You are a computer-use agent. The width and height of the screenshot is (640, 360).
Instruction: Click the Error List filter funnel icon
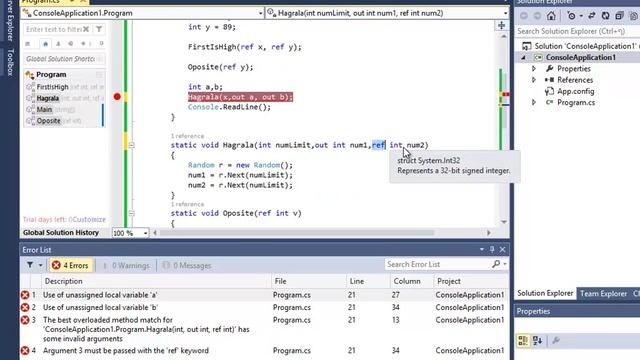[x=30, y=265]
